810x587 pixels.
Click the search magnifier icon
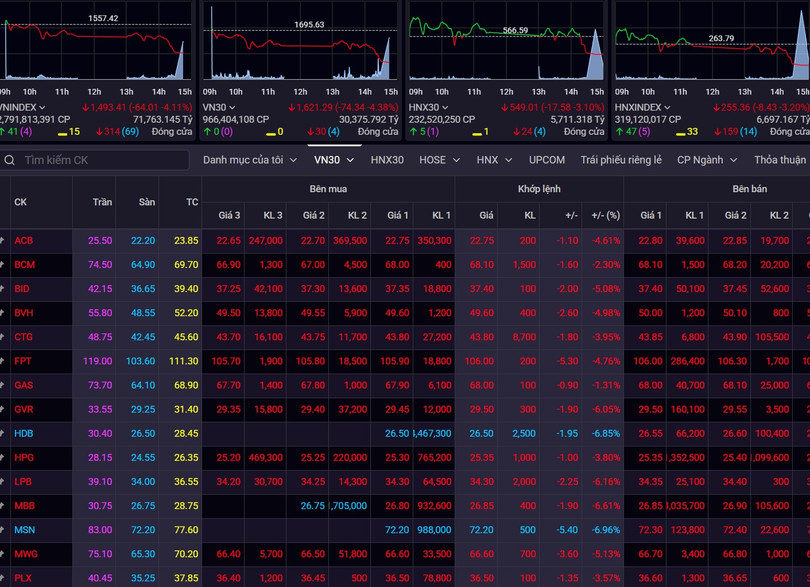(10, 160)
